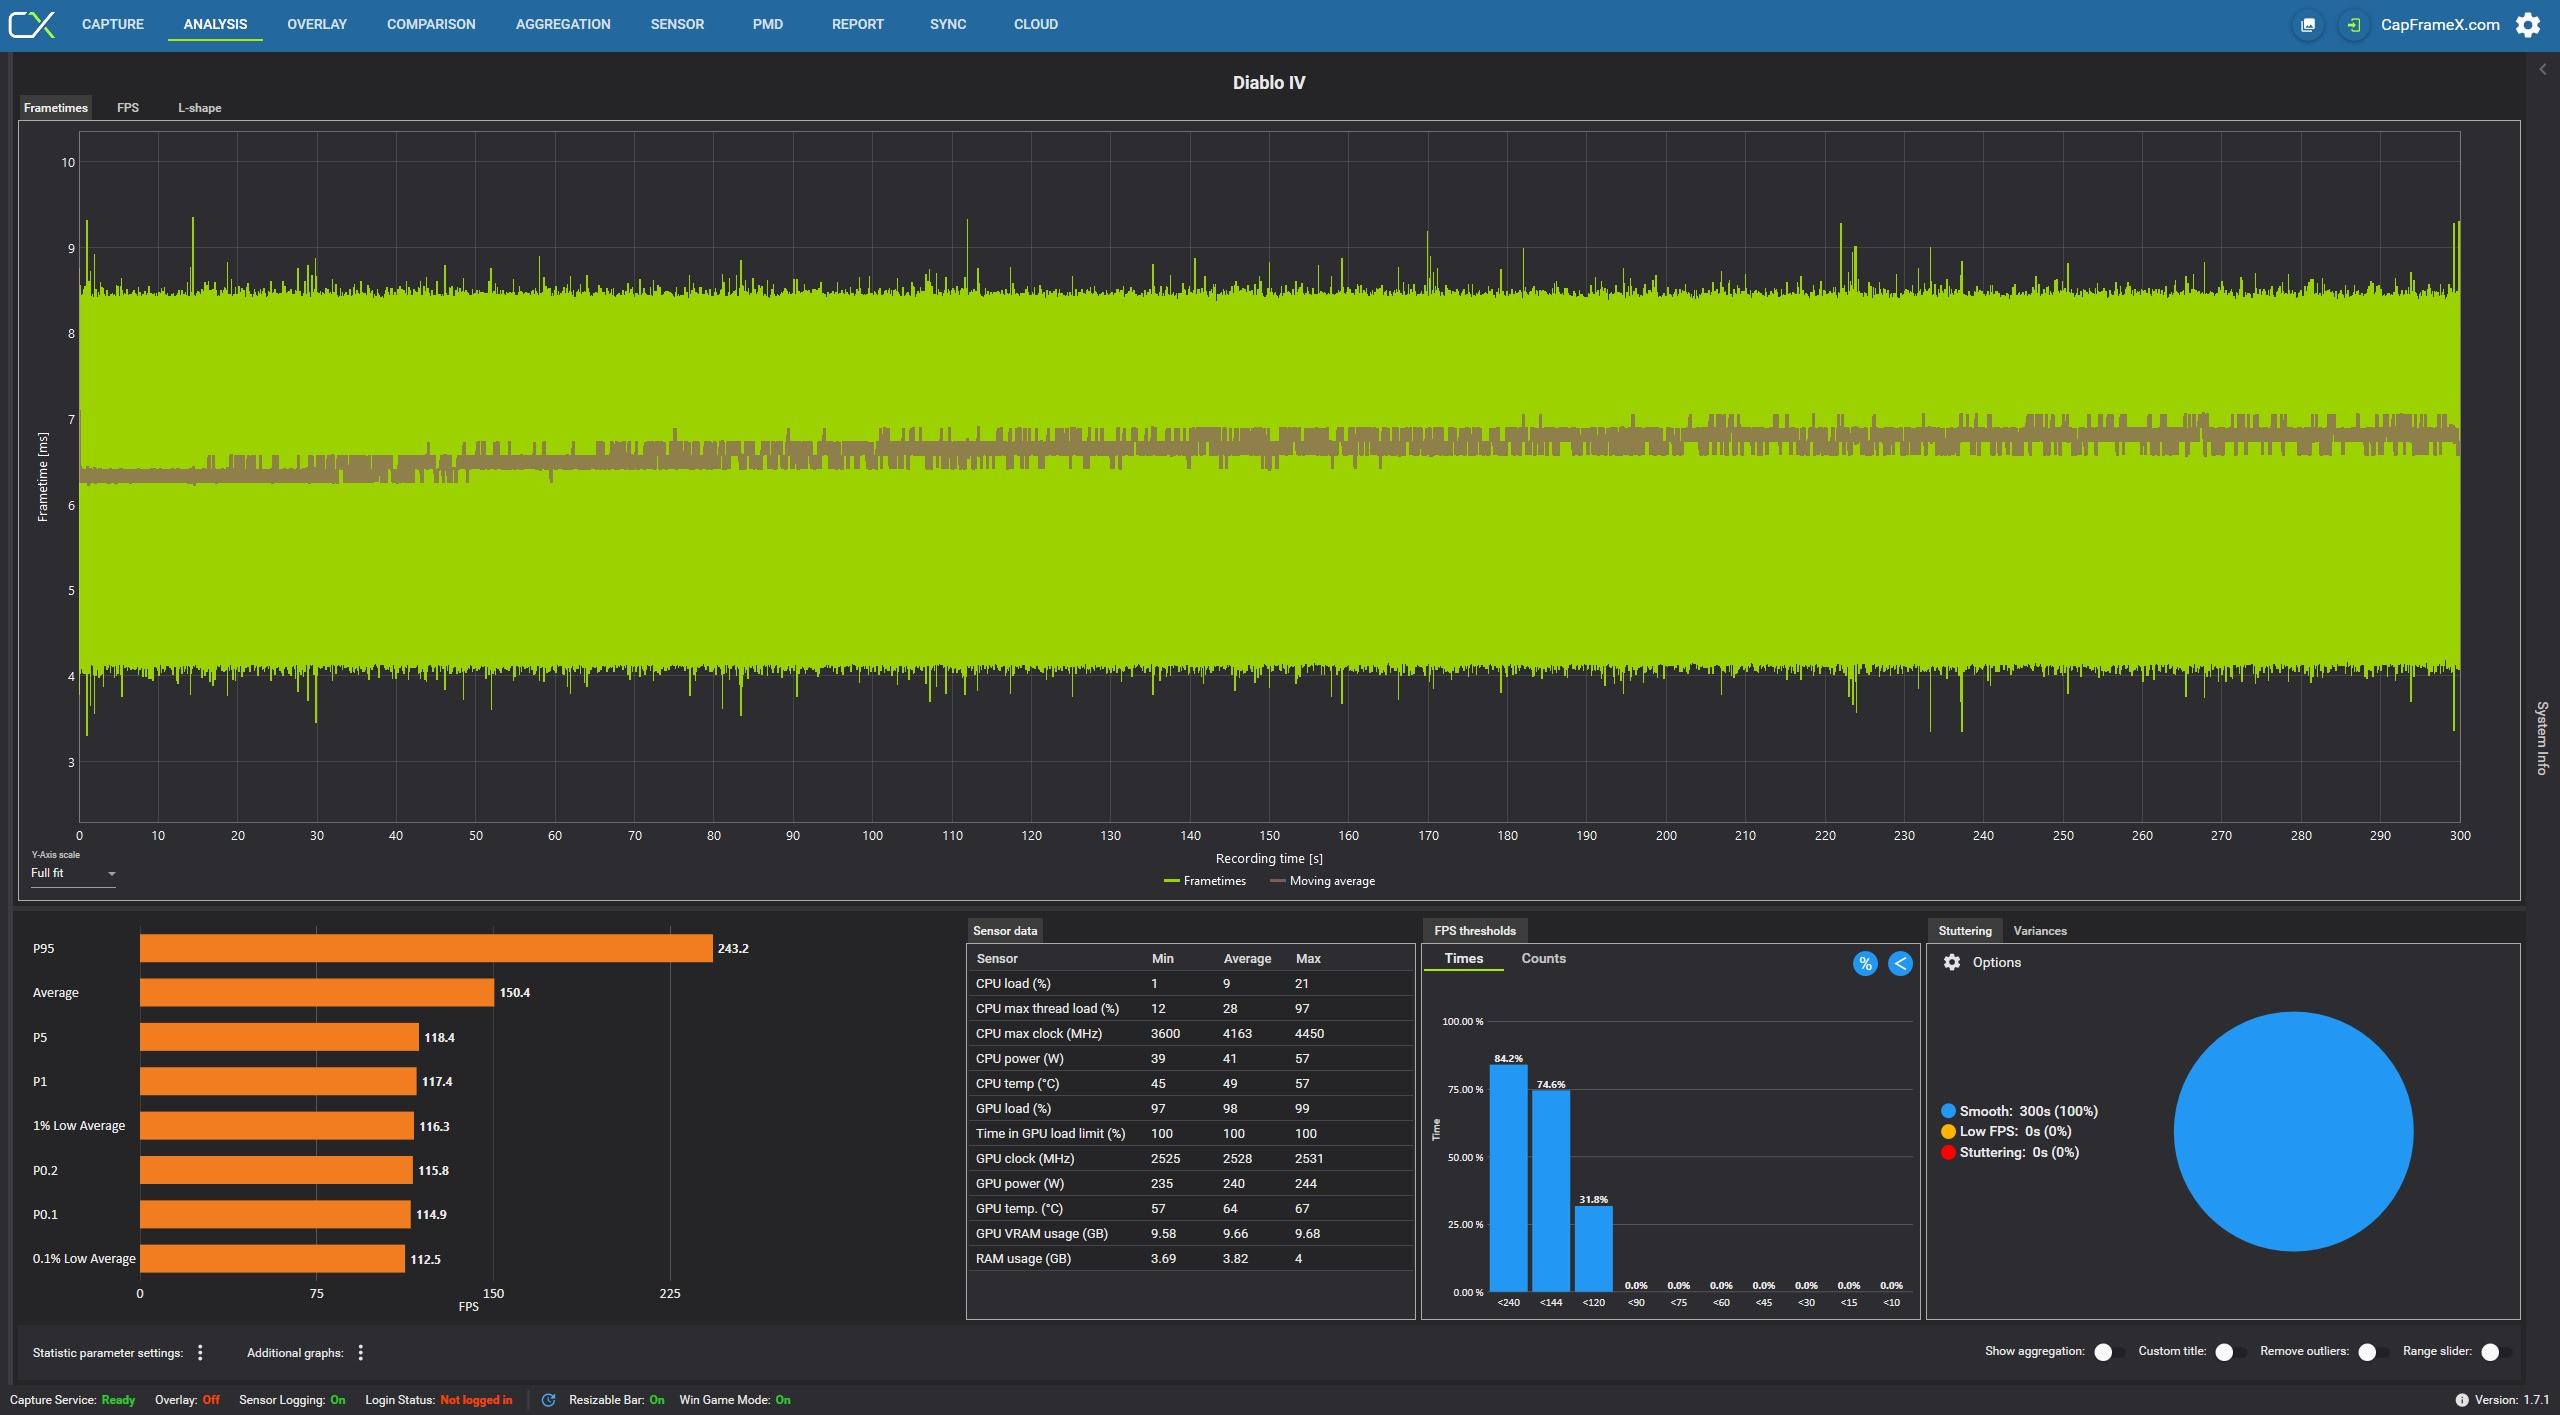Select the CPU max clock (MHz) row

pos(1190,1034)
